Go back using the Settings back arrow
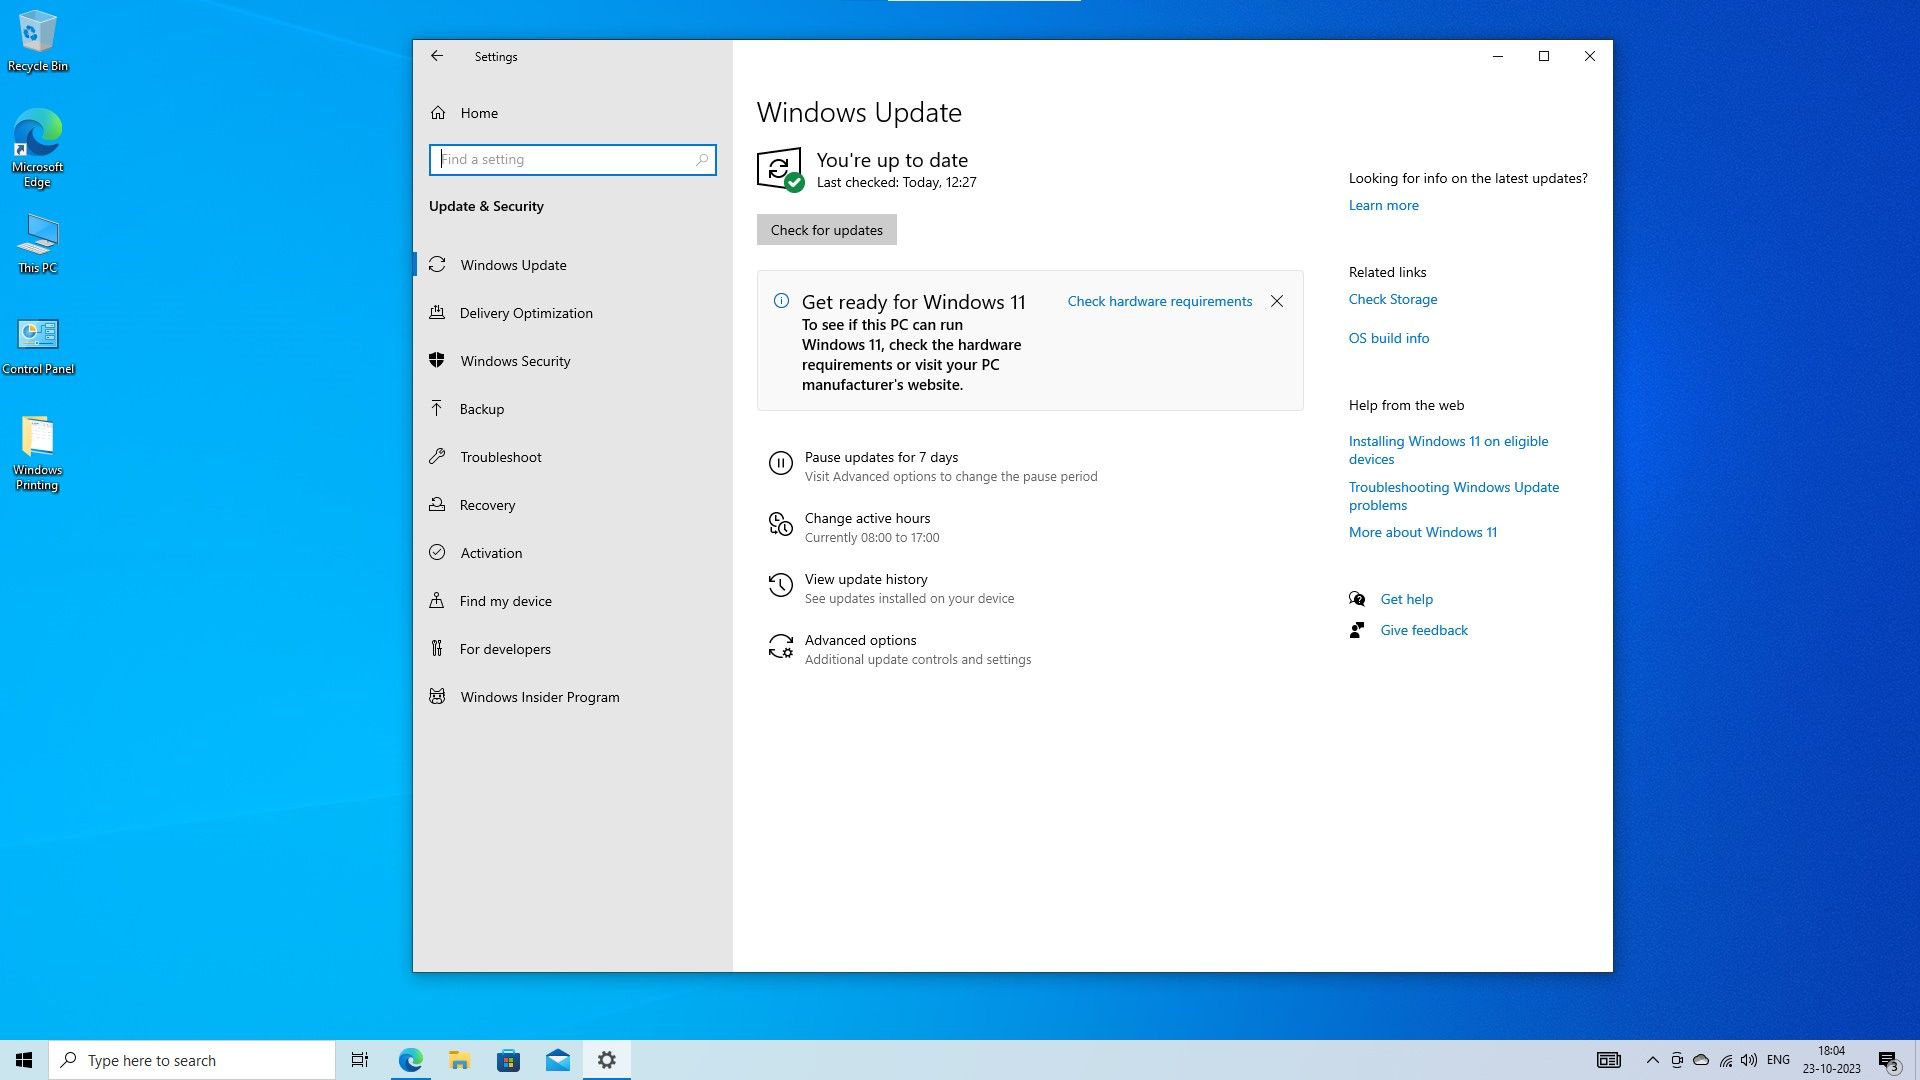The image size is (1920, 1080). [x=437, y=57]
